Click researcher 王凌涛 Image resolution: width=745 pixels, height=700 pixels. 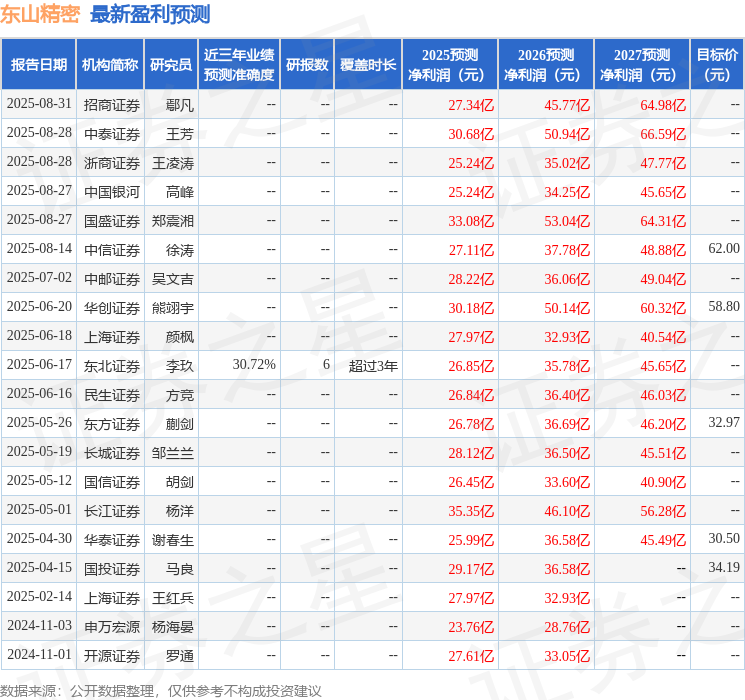(173, 163)
